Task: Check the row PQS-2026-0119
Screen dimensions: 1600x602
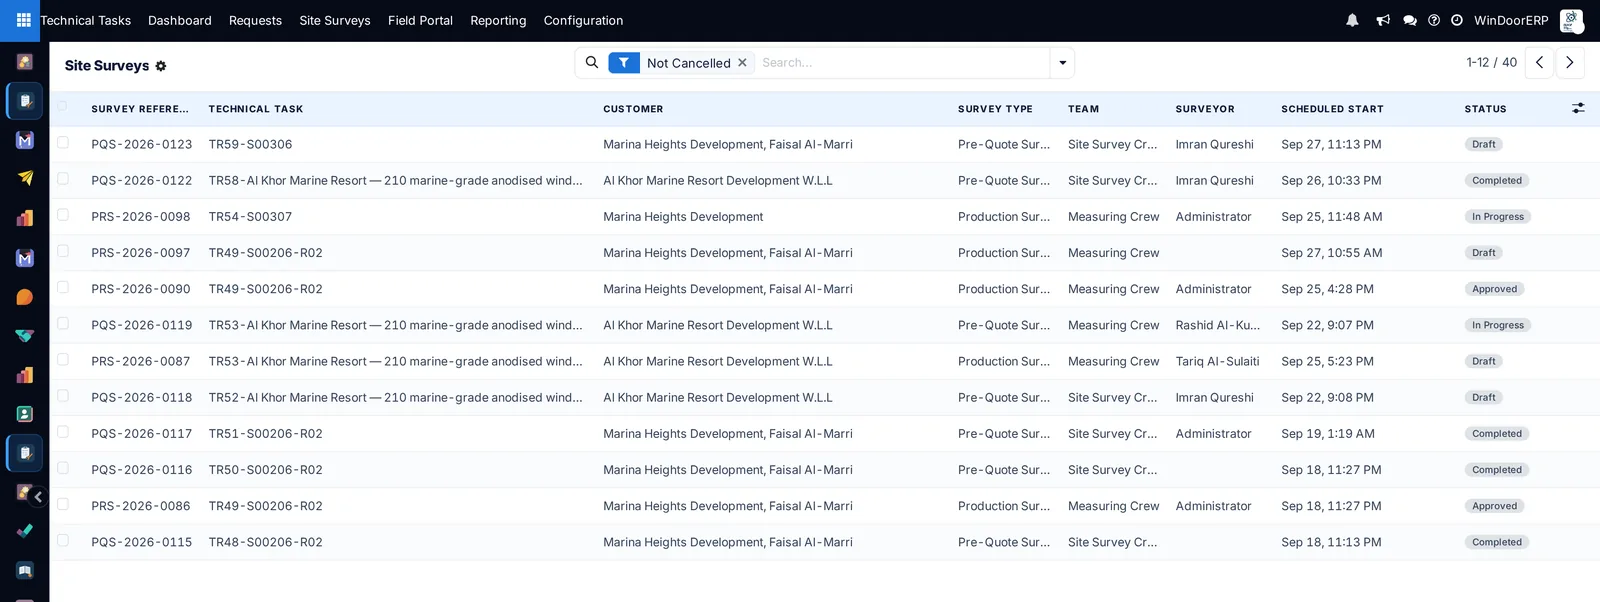Action: pyautogui.click(x=63, y=324)
